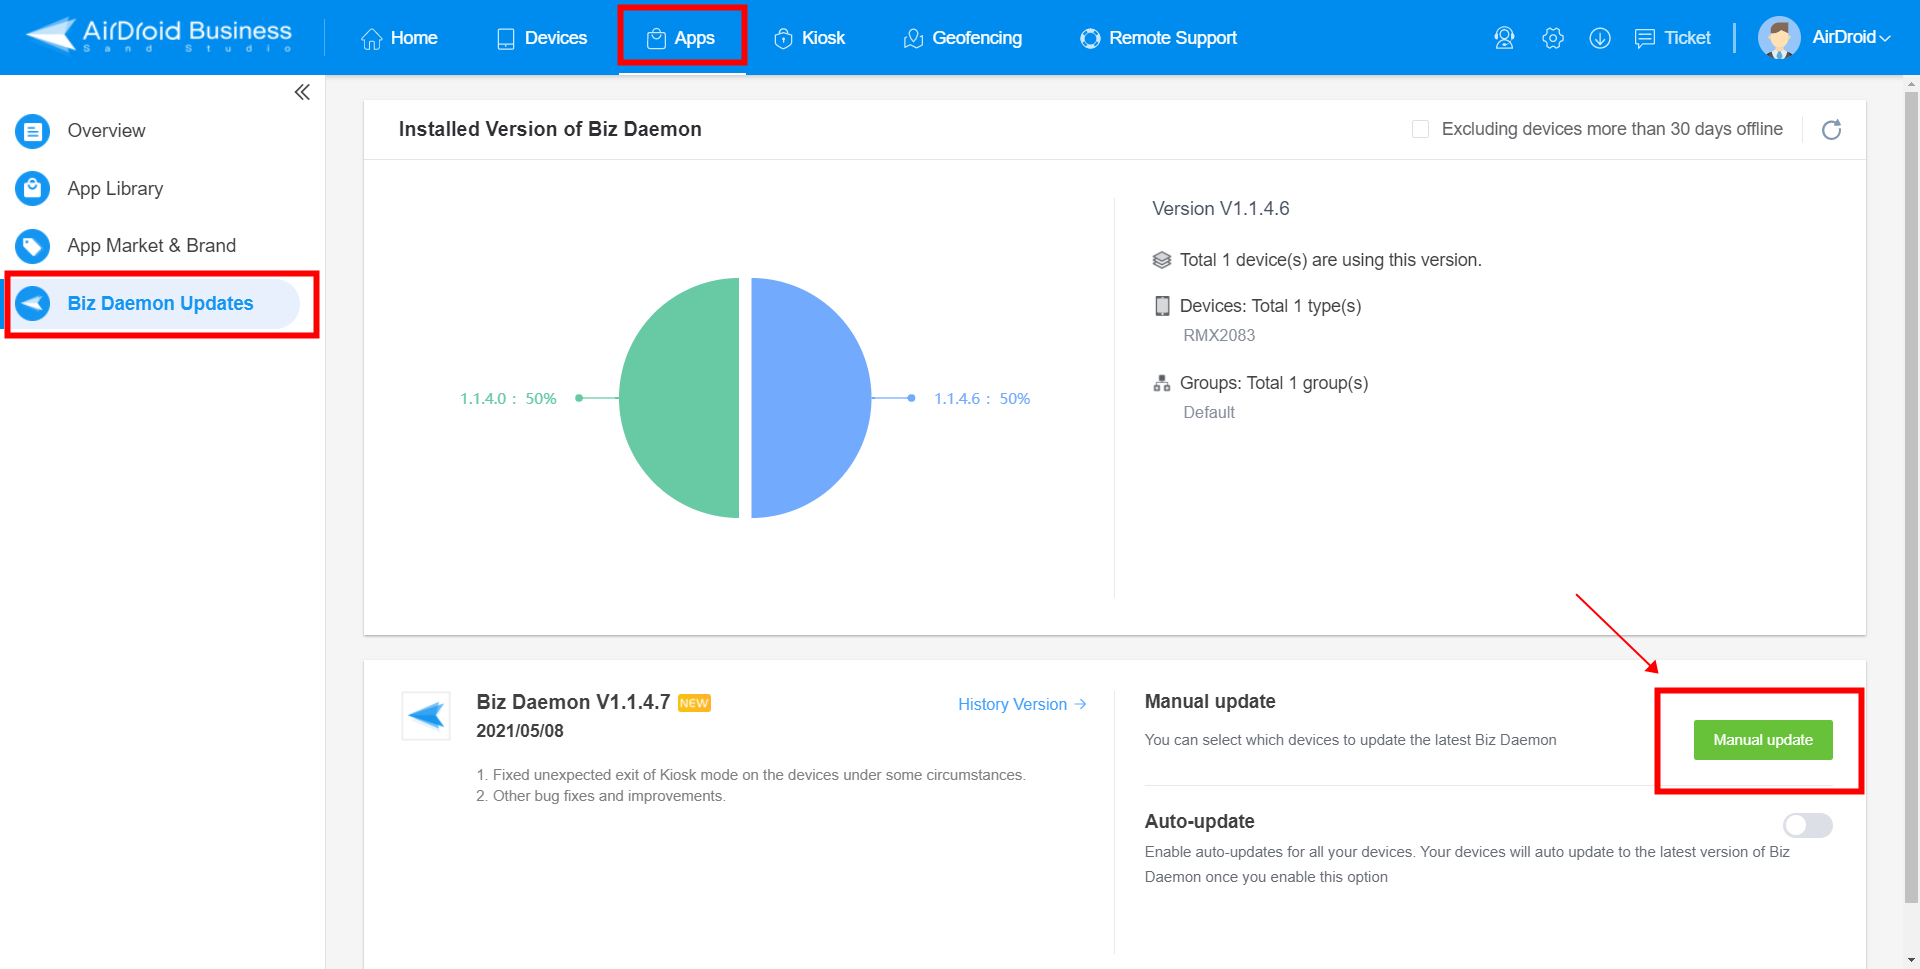Check Excluding devices more than 30 days offline
This screenshot has height=969, width=1920.
(x=1420, y=129)
